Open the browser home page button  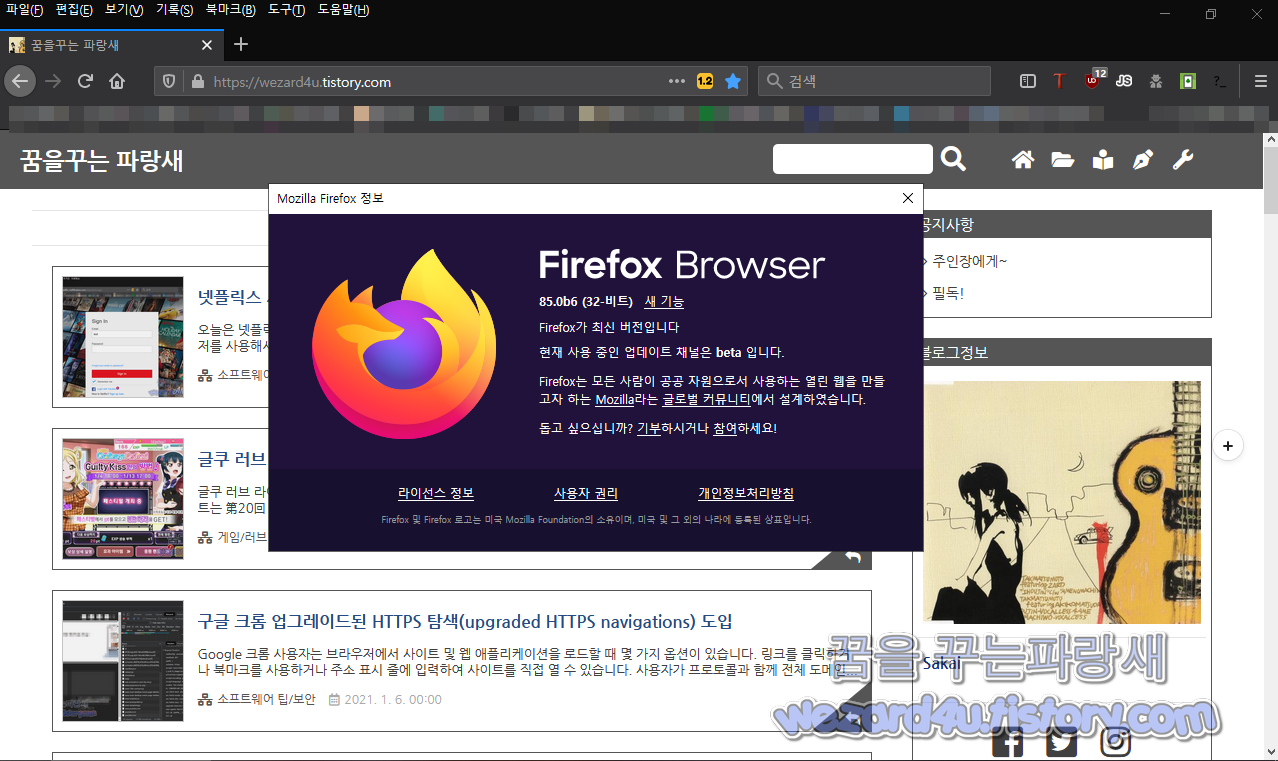click(117, 81)
